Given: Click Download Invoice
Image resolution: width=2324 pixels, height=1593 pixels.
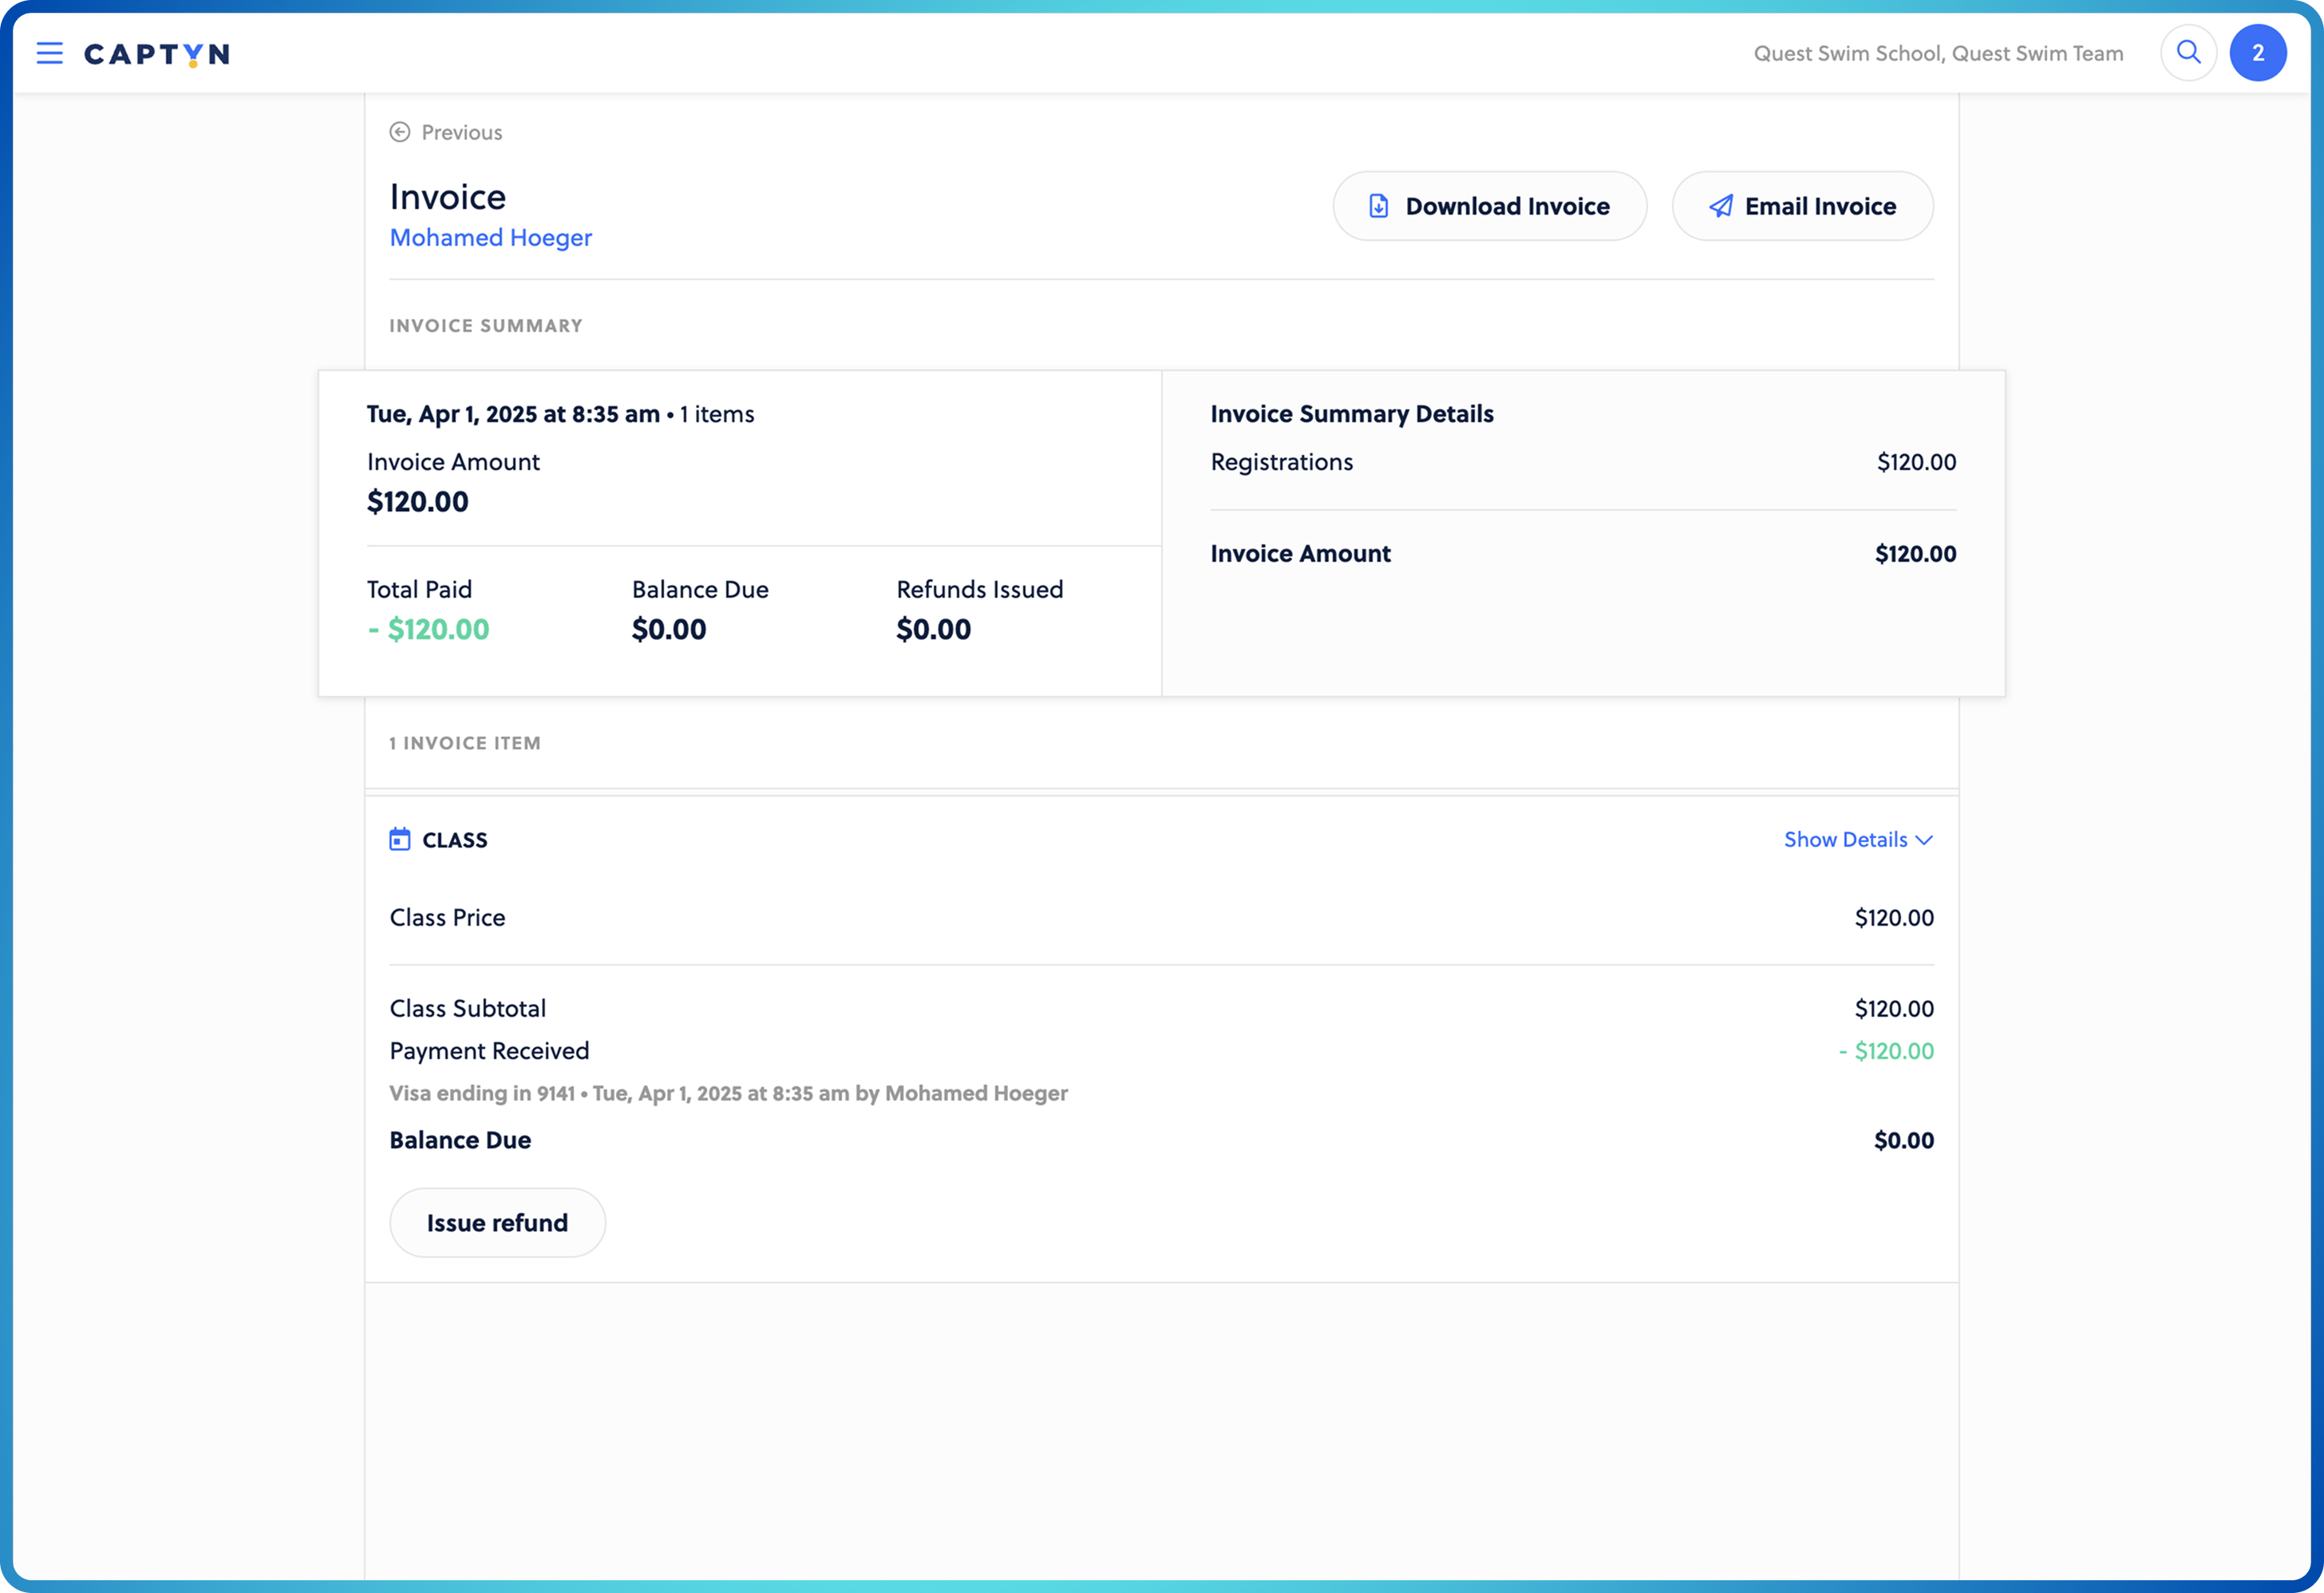Looking at the screenshot, I should 1489,205.
